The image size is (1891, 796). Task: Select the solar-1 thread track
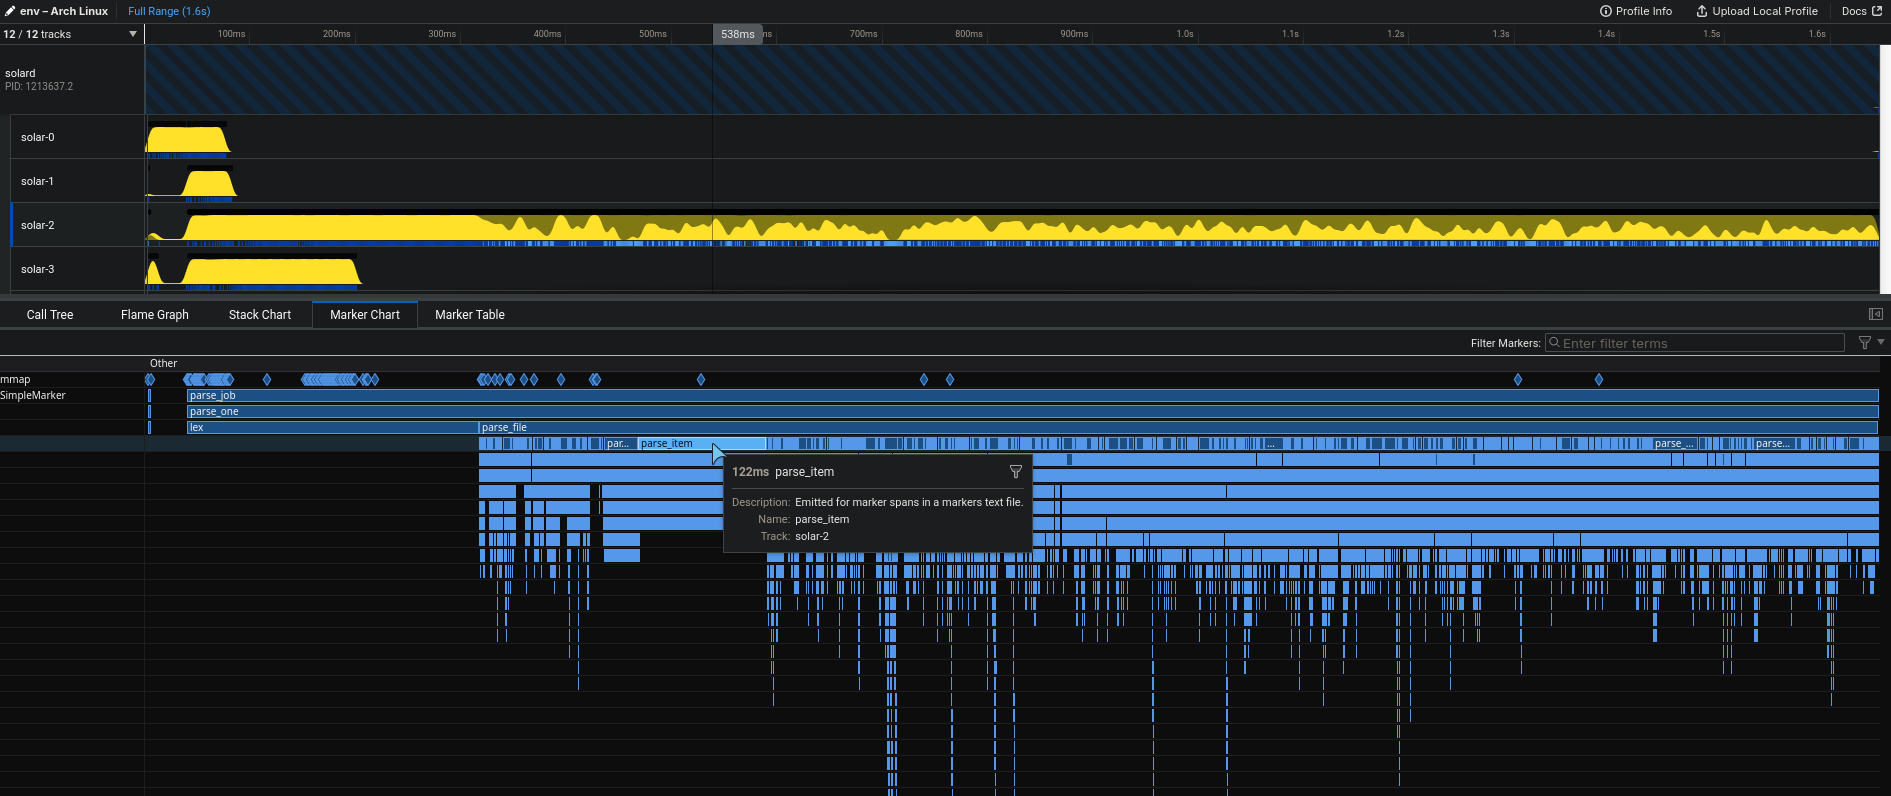(x=77, y=181)
